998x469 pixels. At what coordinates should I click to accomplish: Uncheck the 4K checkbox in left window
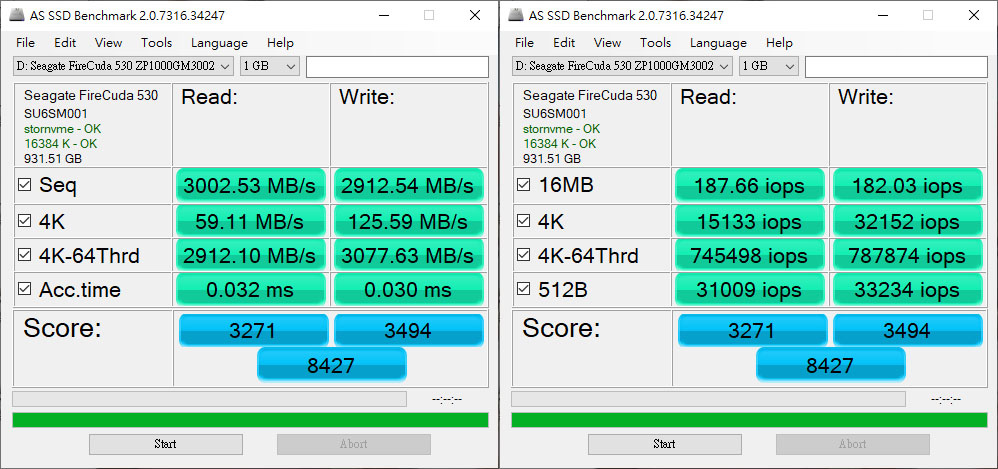24,221
